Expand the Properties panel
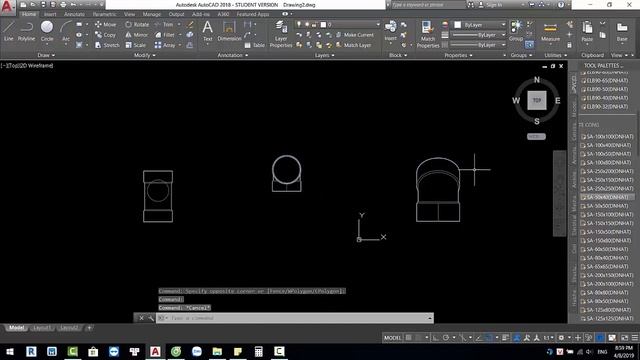 point(458,55)
